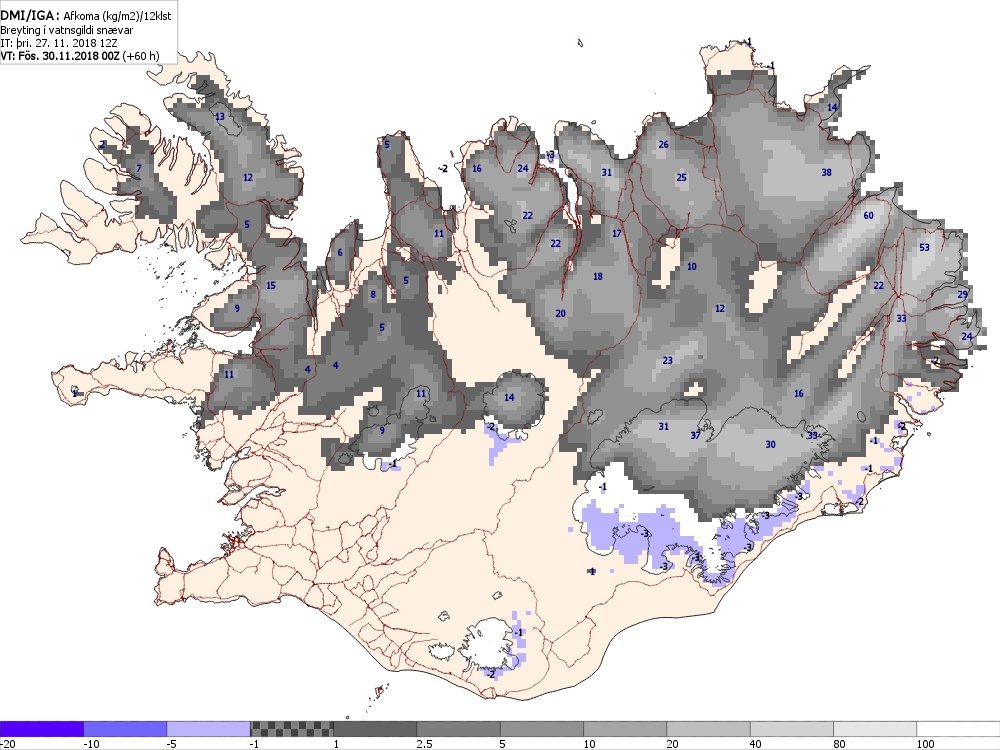
Task: Click the map value 7 in the Westfjords
Action: pos(139,169)
